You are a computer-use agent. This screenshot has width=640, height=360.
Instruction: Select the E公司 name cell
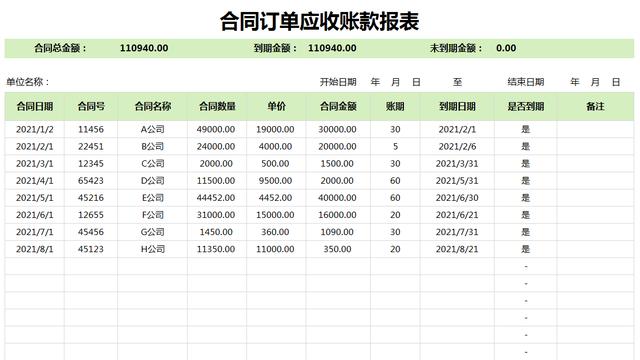click(153, 198)
